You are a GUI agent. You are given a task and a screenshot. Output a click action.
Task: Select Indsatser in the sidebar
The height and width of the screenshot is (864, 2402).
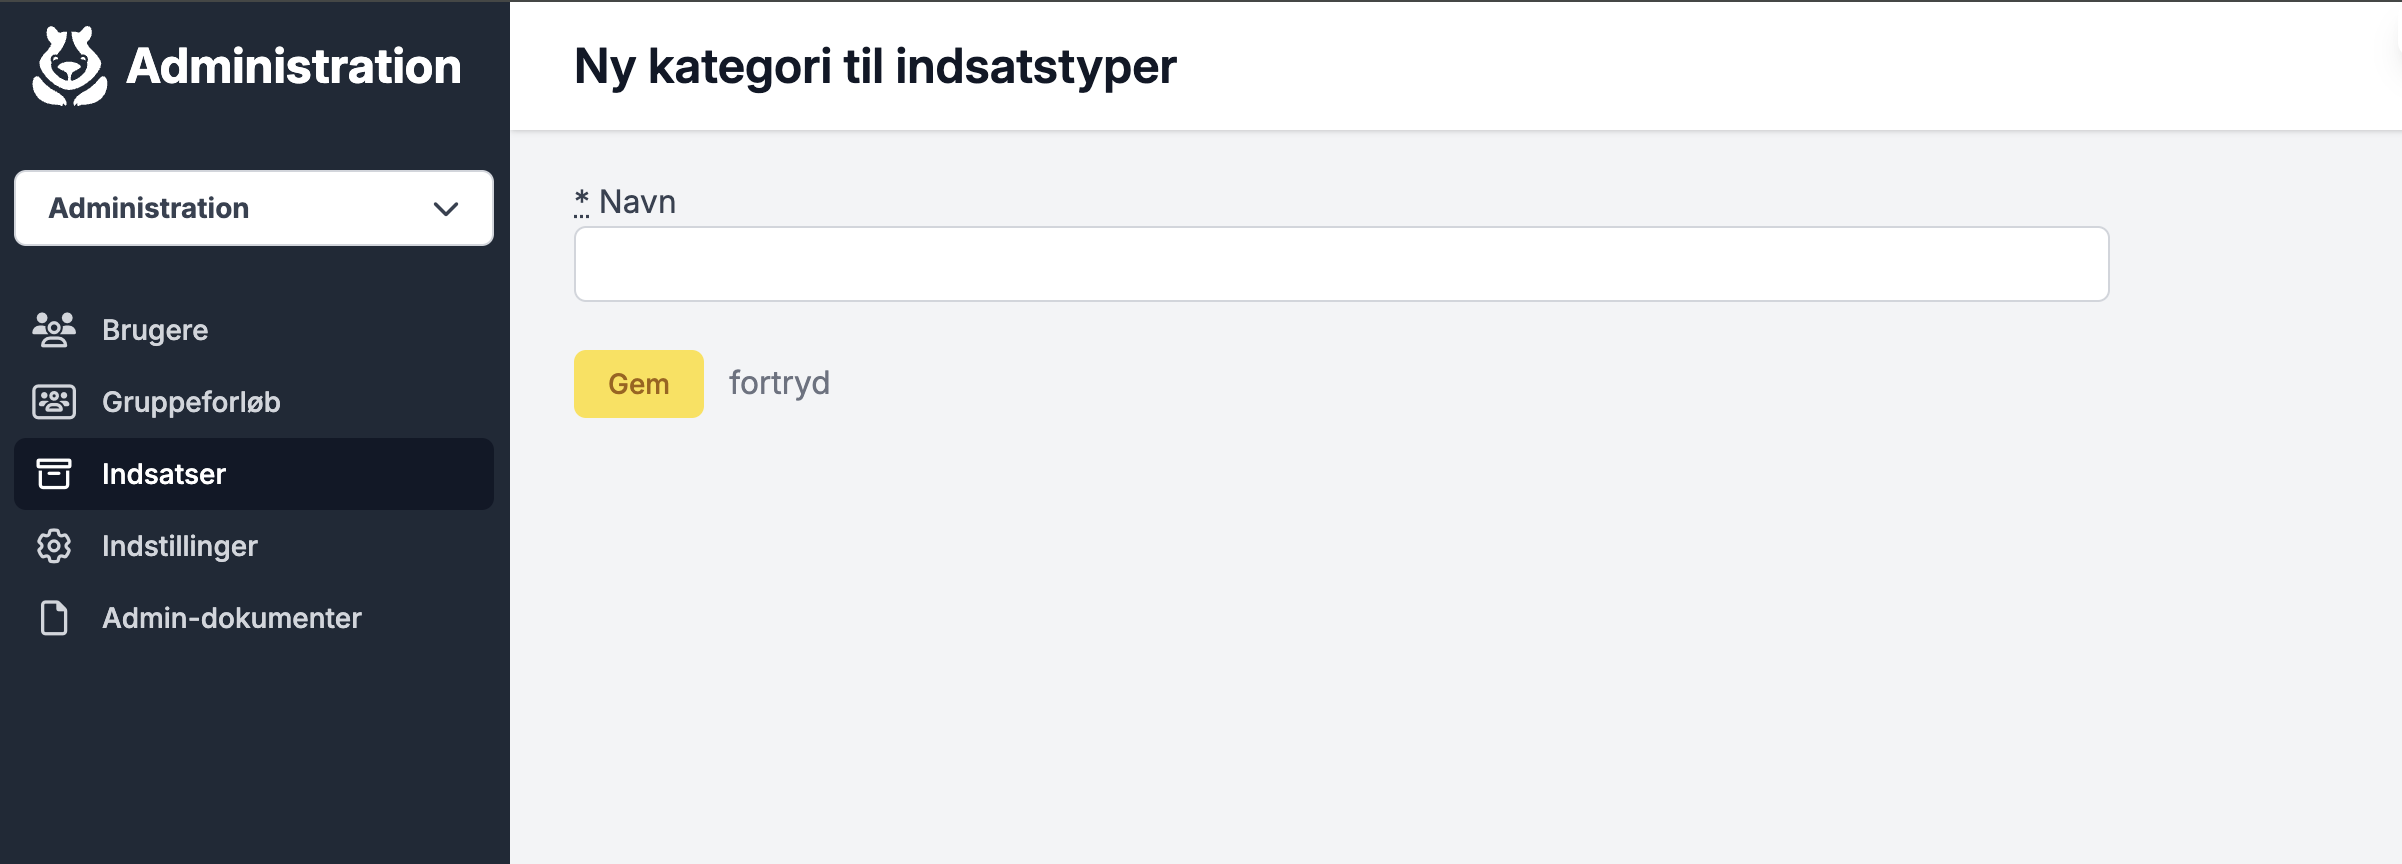(x=254, y=474)
